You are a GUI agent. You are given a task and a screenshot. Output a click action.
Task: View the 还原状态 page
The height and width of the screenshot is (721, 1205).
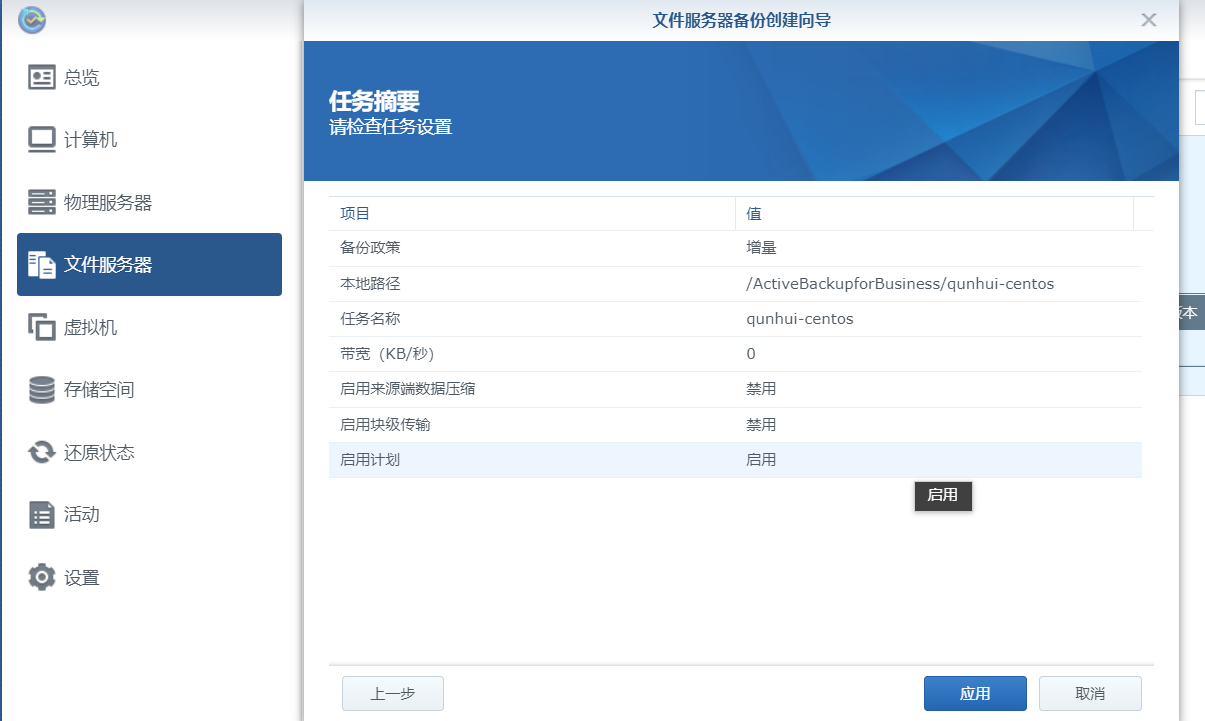(x=149, y=452)
